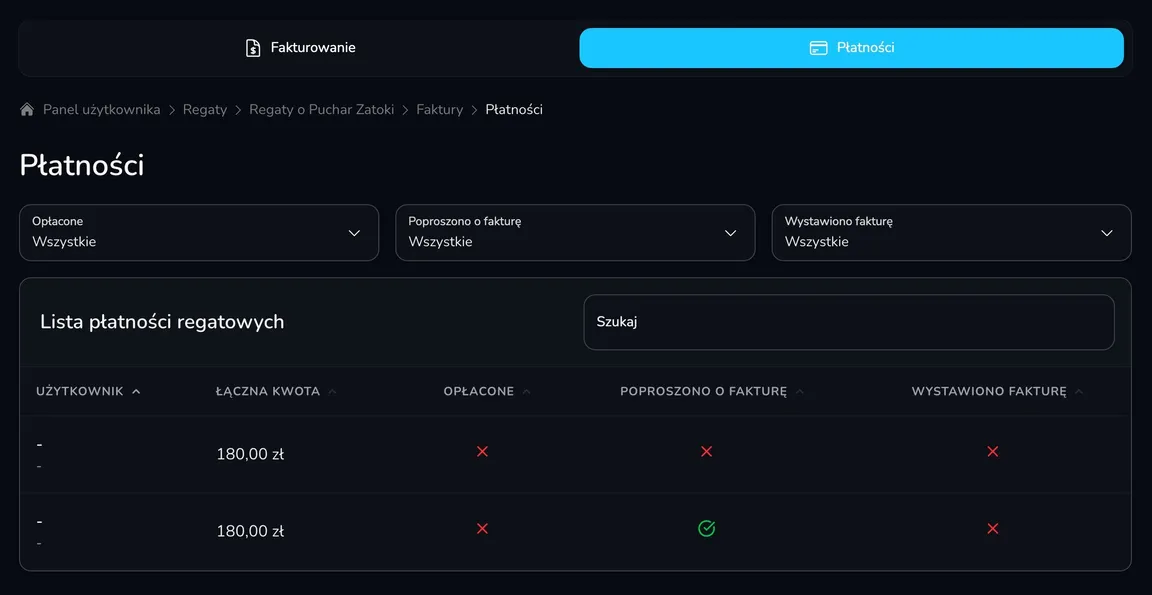Sort by Wystawiono fakturę column header

tap(997, 392)
